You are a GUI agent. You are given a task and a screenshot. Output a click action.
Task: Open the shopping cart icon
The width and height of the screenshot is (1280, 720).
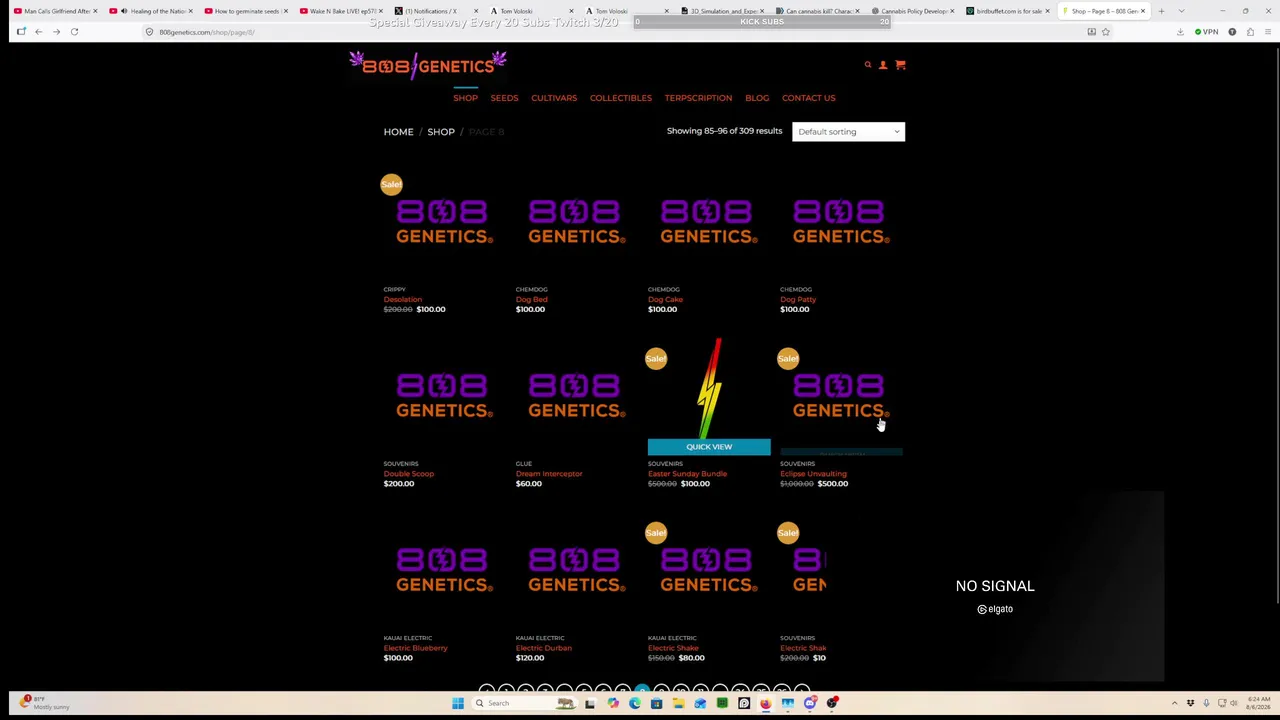(900, 65)
